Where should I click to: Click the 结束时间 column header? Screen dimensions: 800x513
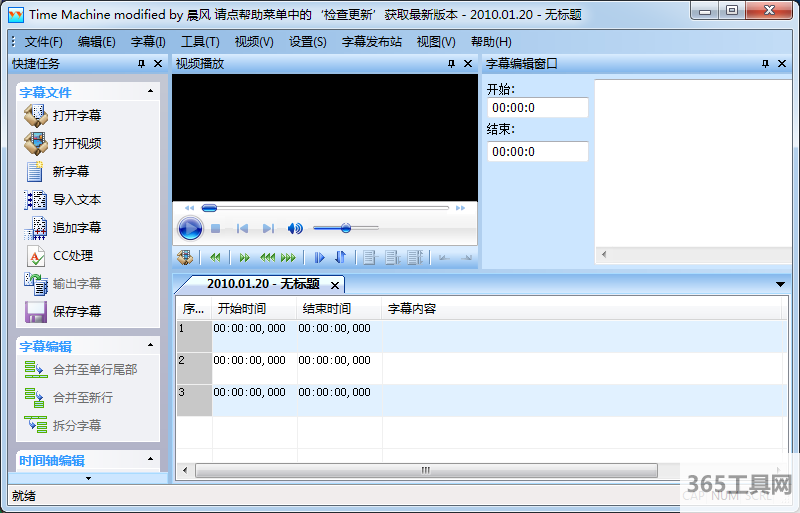(x=339, y=309)
